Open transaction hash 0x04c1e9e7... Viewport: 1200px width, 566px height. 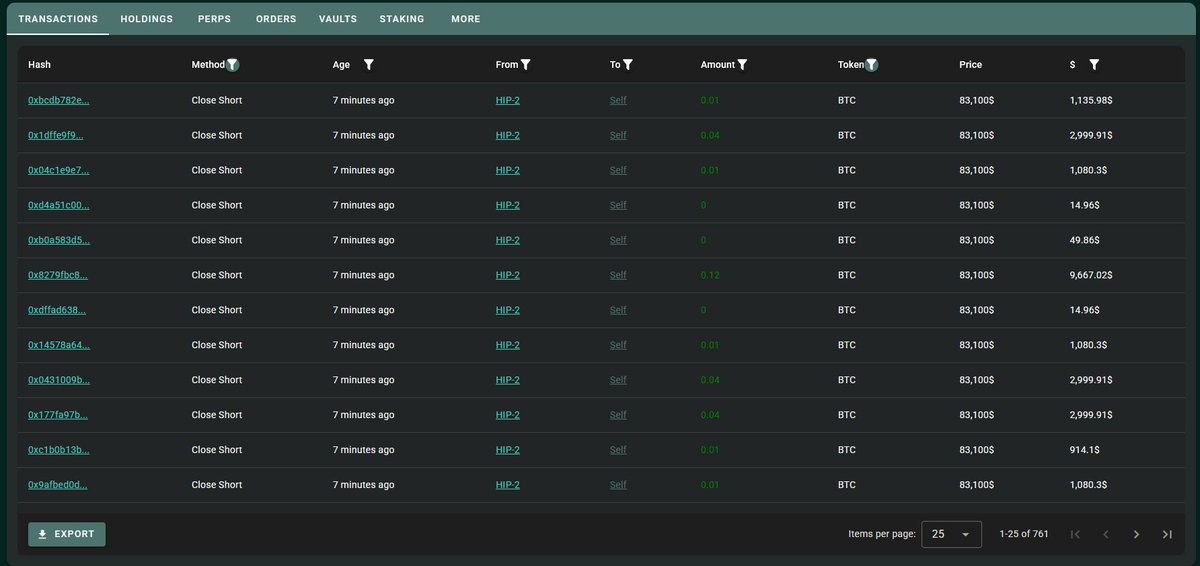(58, 170)
